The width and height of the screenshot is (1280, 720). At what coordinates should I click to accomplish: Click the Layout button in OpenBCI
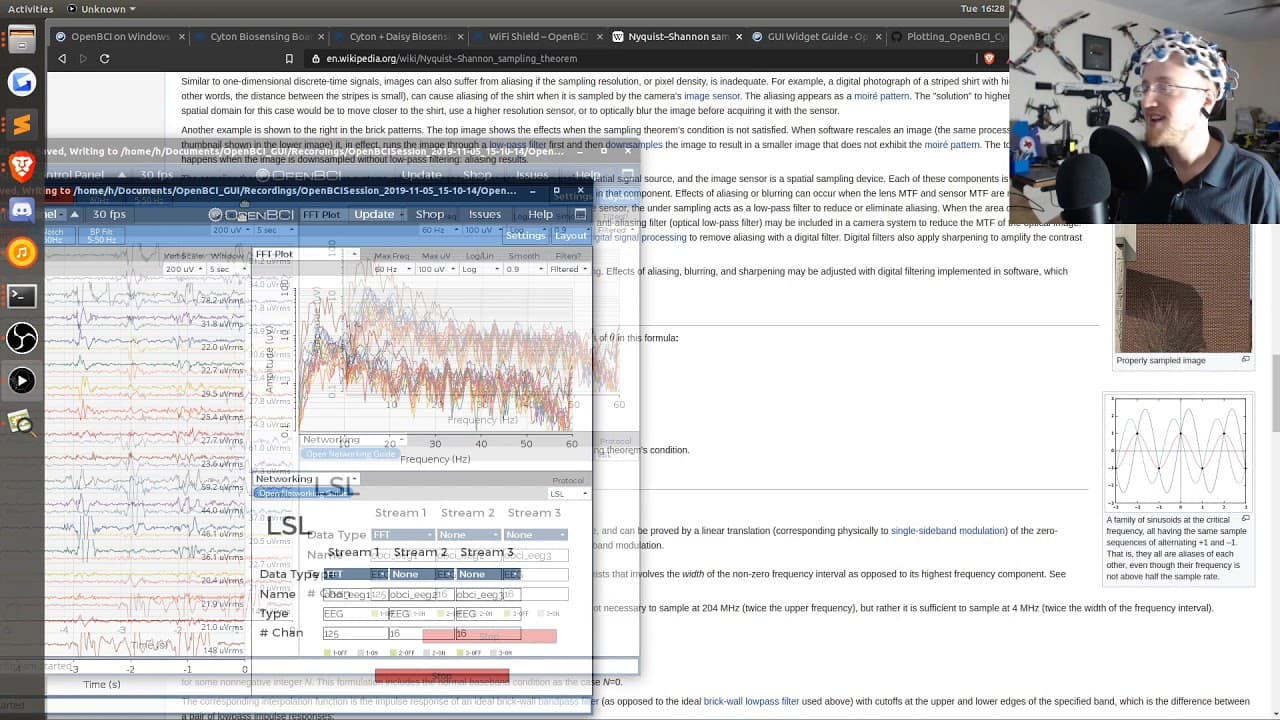(570, 236)
